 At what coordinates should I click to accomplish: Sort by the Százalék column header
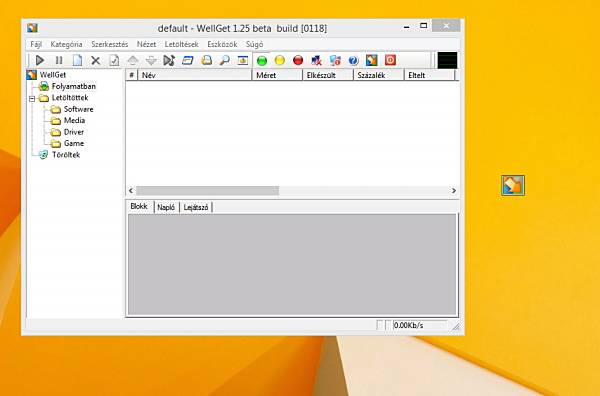pos(379,75)
